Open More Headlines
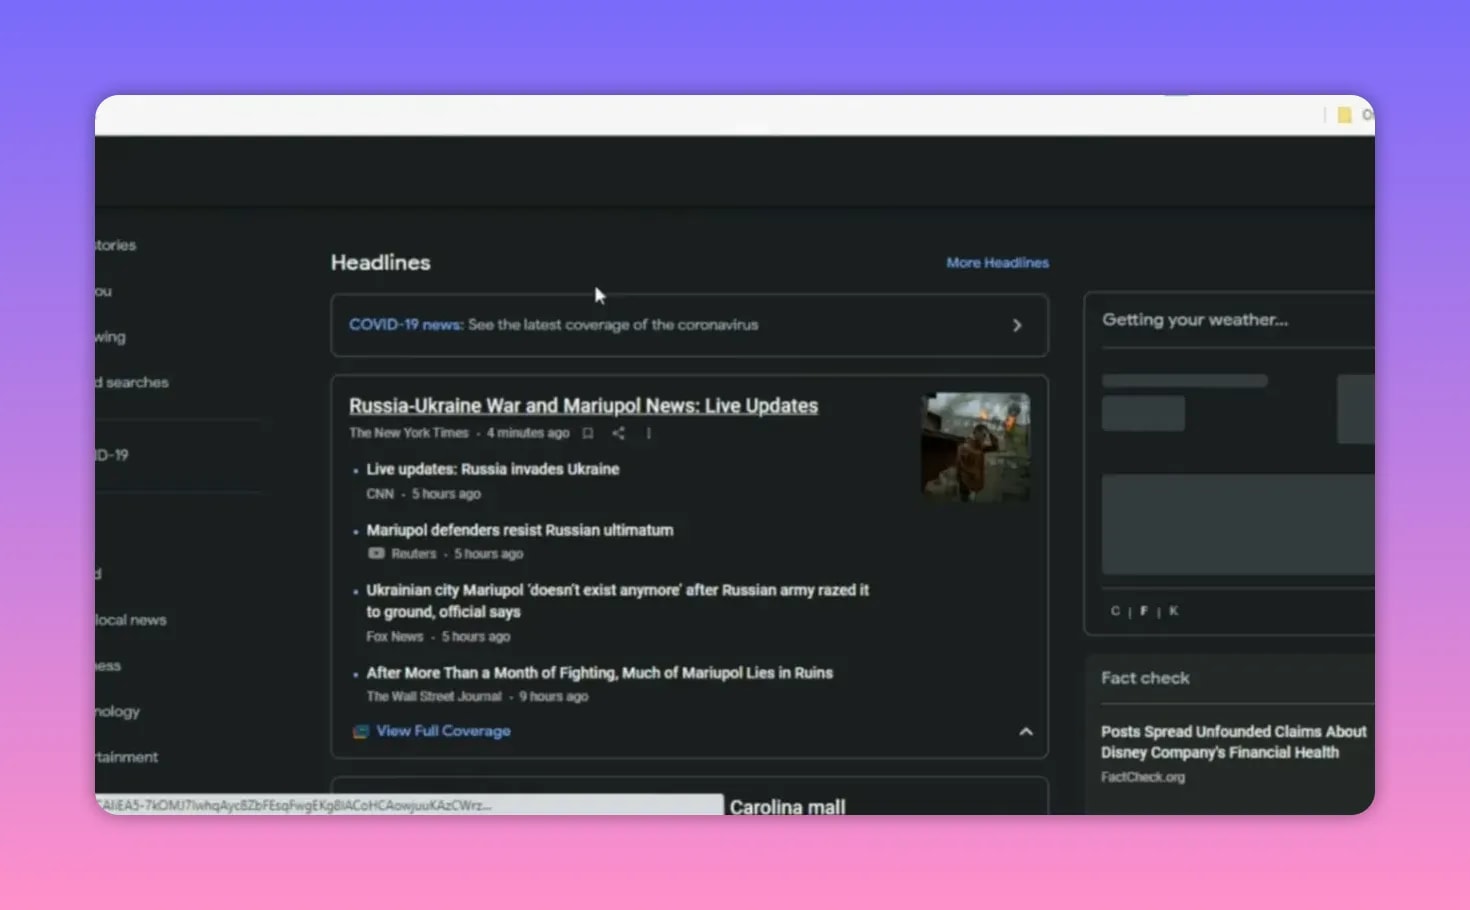This screenshot has height=910, width=1470. click(997, 262)
